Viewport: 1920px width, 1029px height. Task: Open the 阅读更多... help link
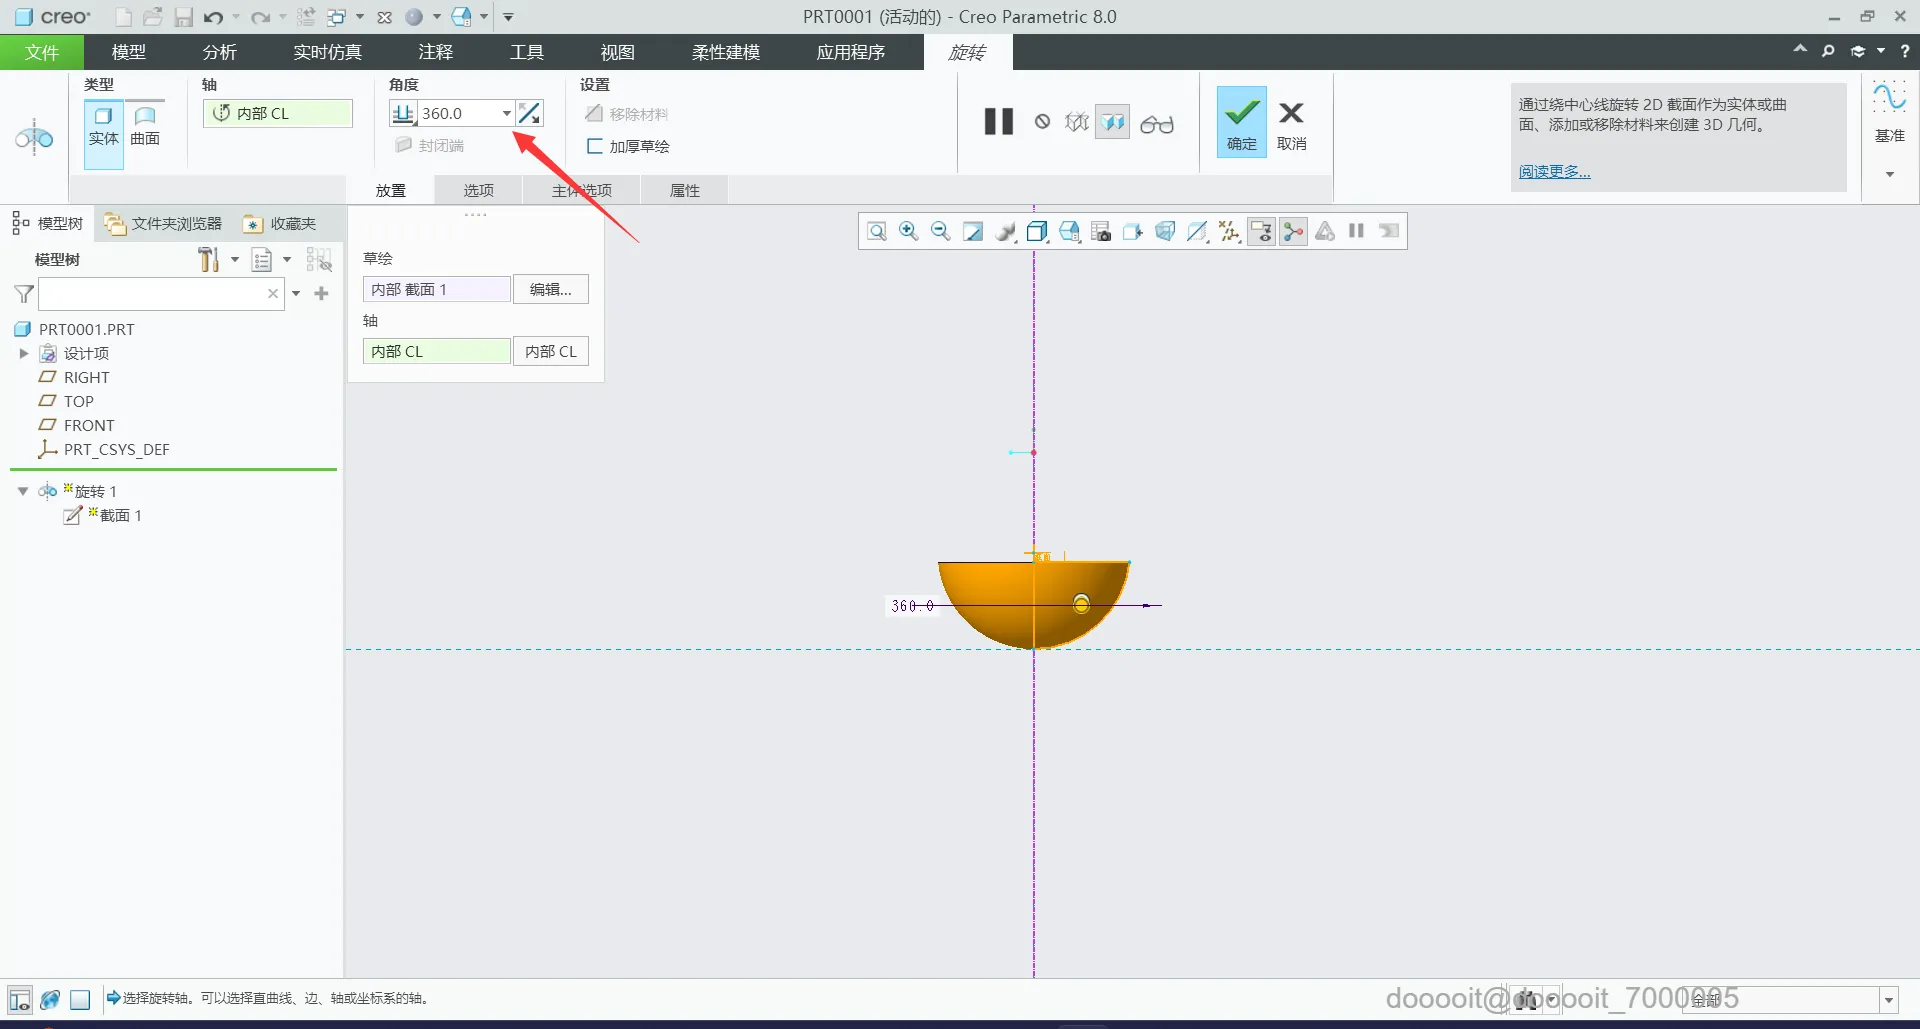click(1554, 172)
